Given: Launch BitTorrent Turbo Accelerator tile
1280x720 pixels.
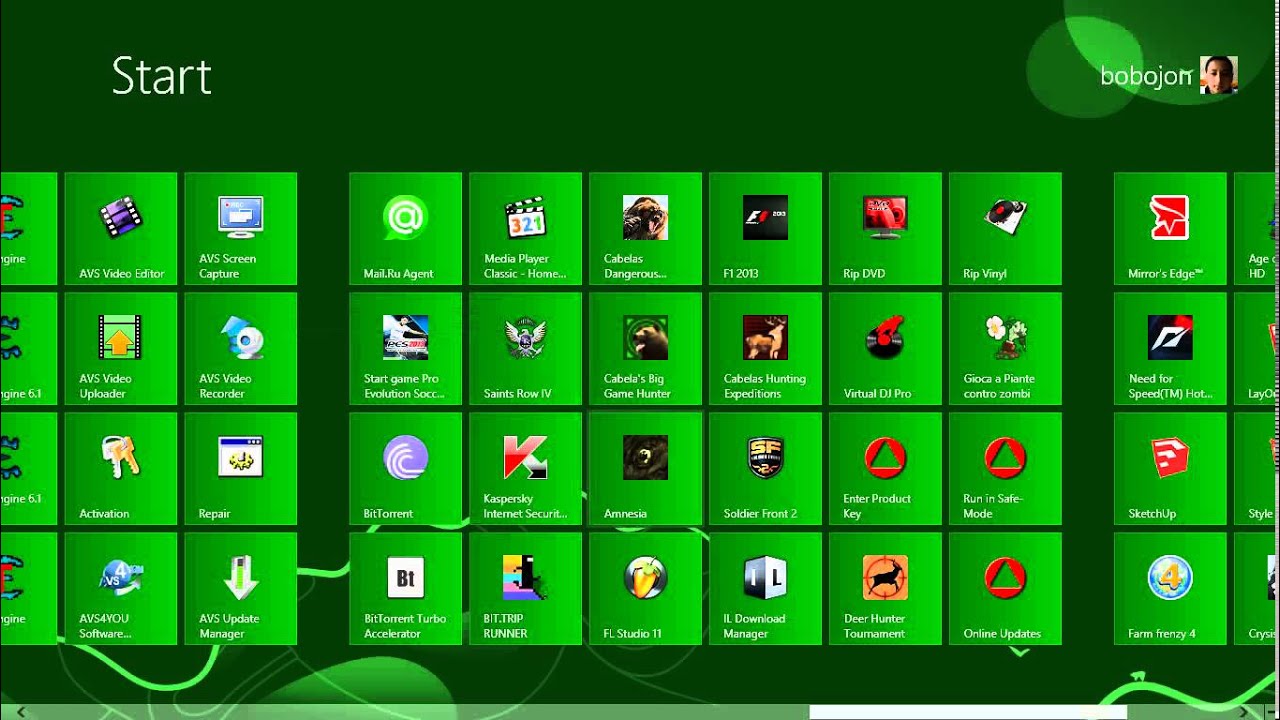Looking at the screenshot, I should 406,589.
